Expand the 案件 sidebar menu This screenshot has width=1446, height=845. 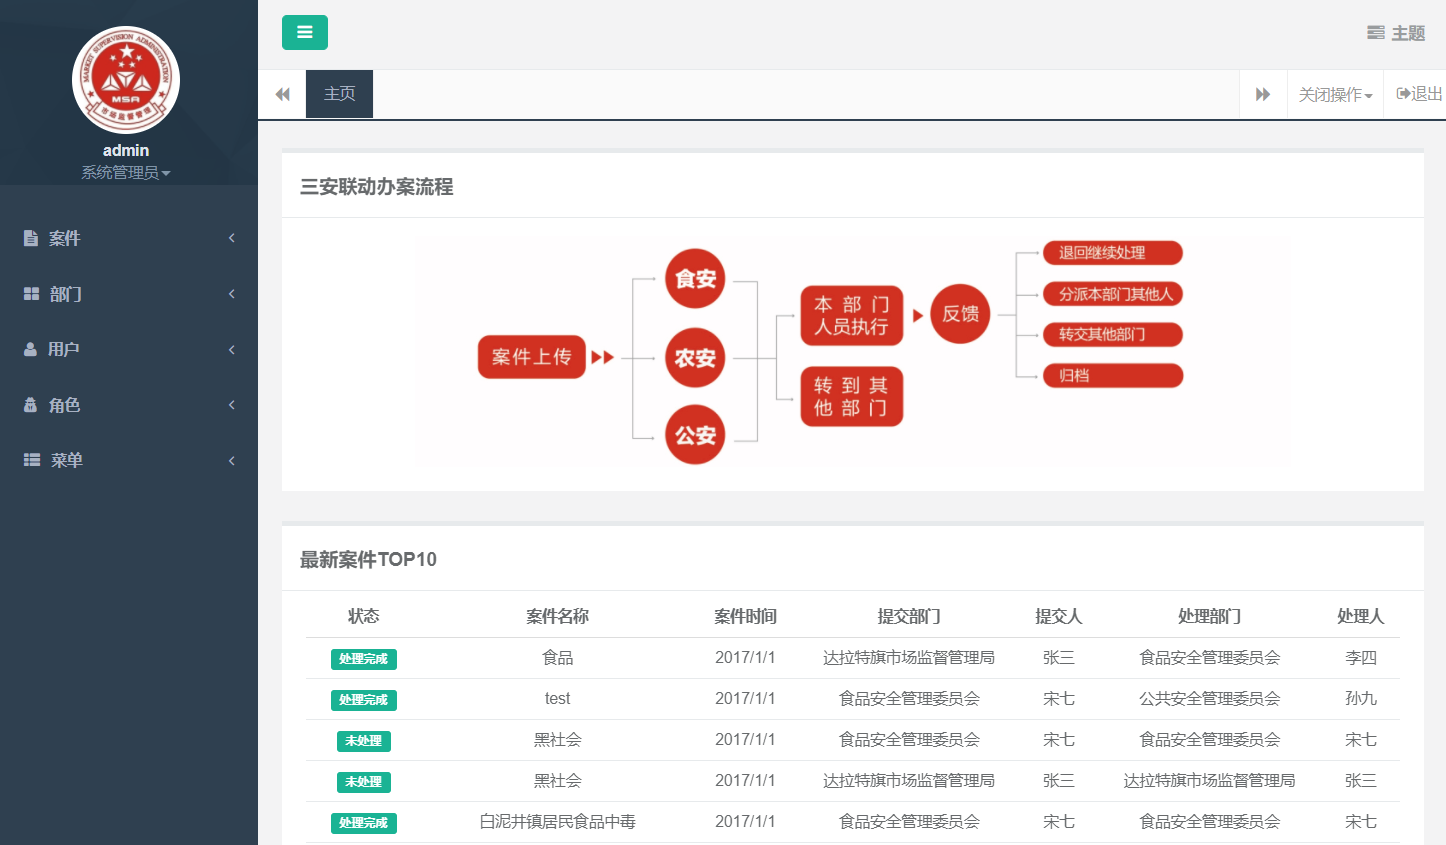[65, 238]
